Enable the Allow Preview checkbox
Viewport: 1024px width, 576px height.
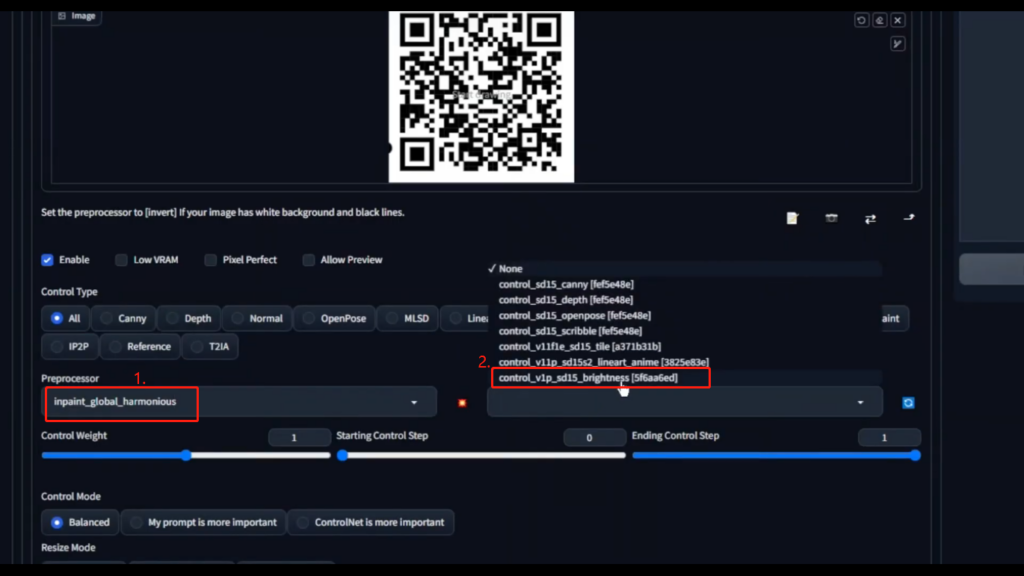point(308,260)
